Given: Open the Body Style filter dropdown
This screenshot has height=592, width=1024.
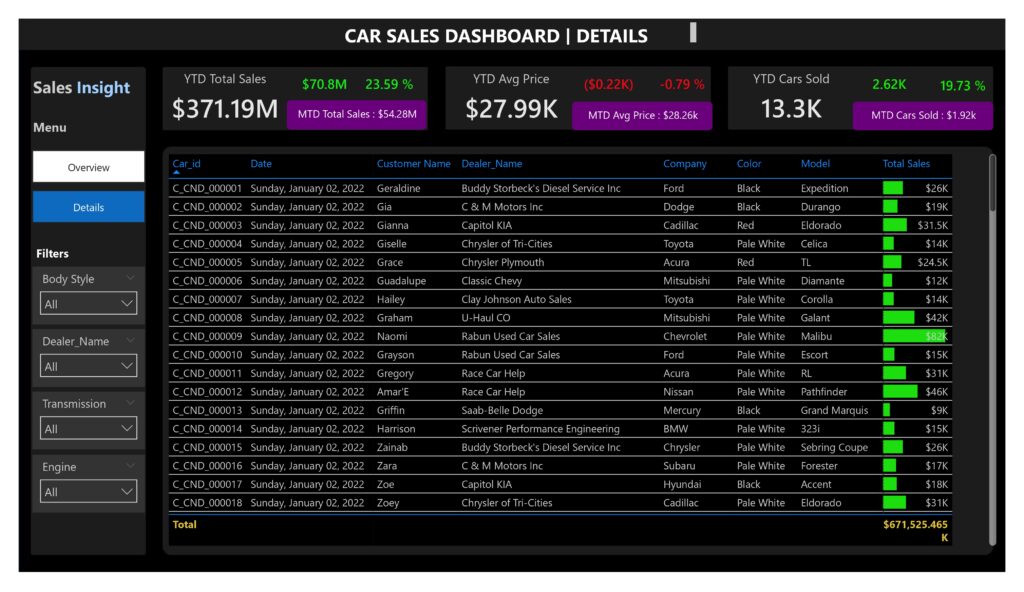Looking at the screenshot, I should coord(89,303).
